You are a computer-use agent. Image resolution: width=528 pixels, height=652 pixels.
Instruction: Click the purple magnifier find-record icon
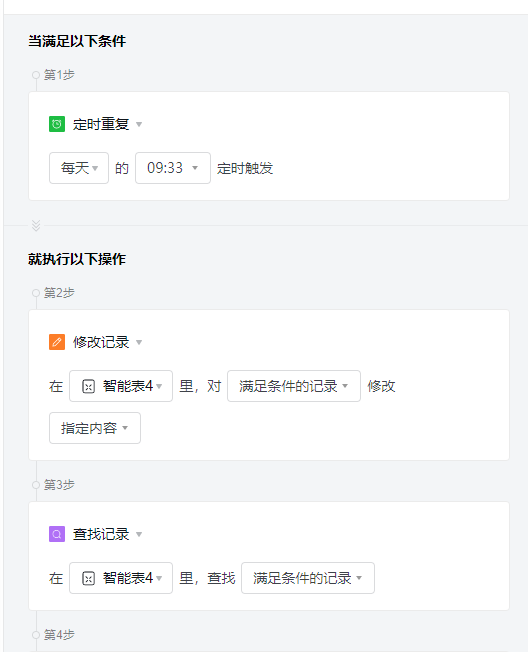pyautogui.click(x=57, y=534)
